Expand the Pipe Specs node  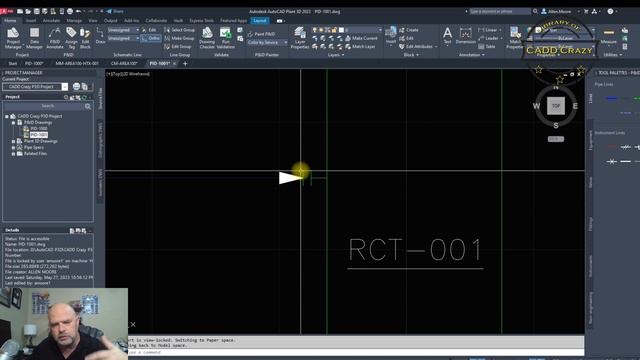[x=13, y=147]
